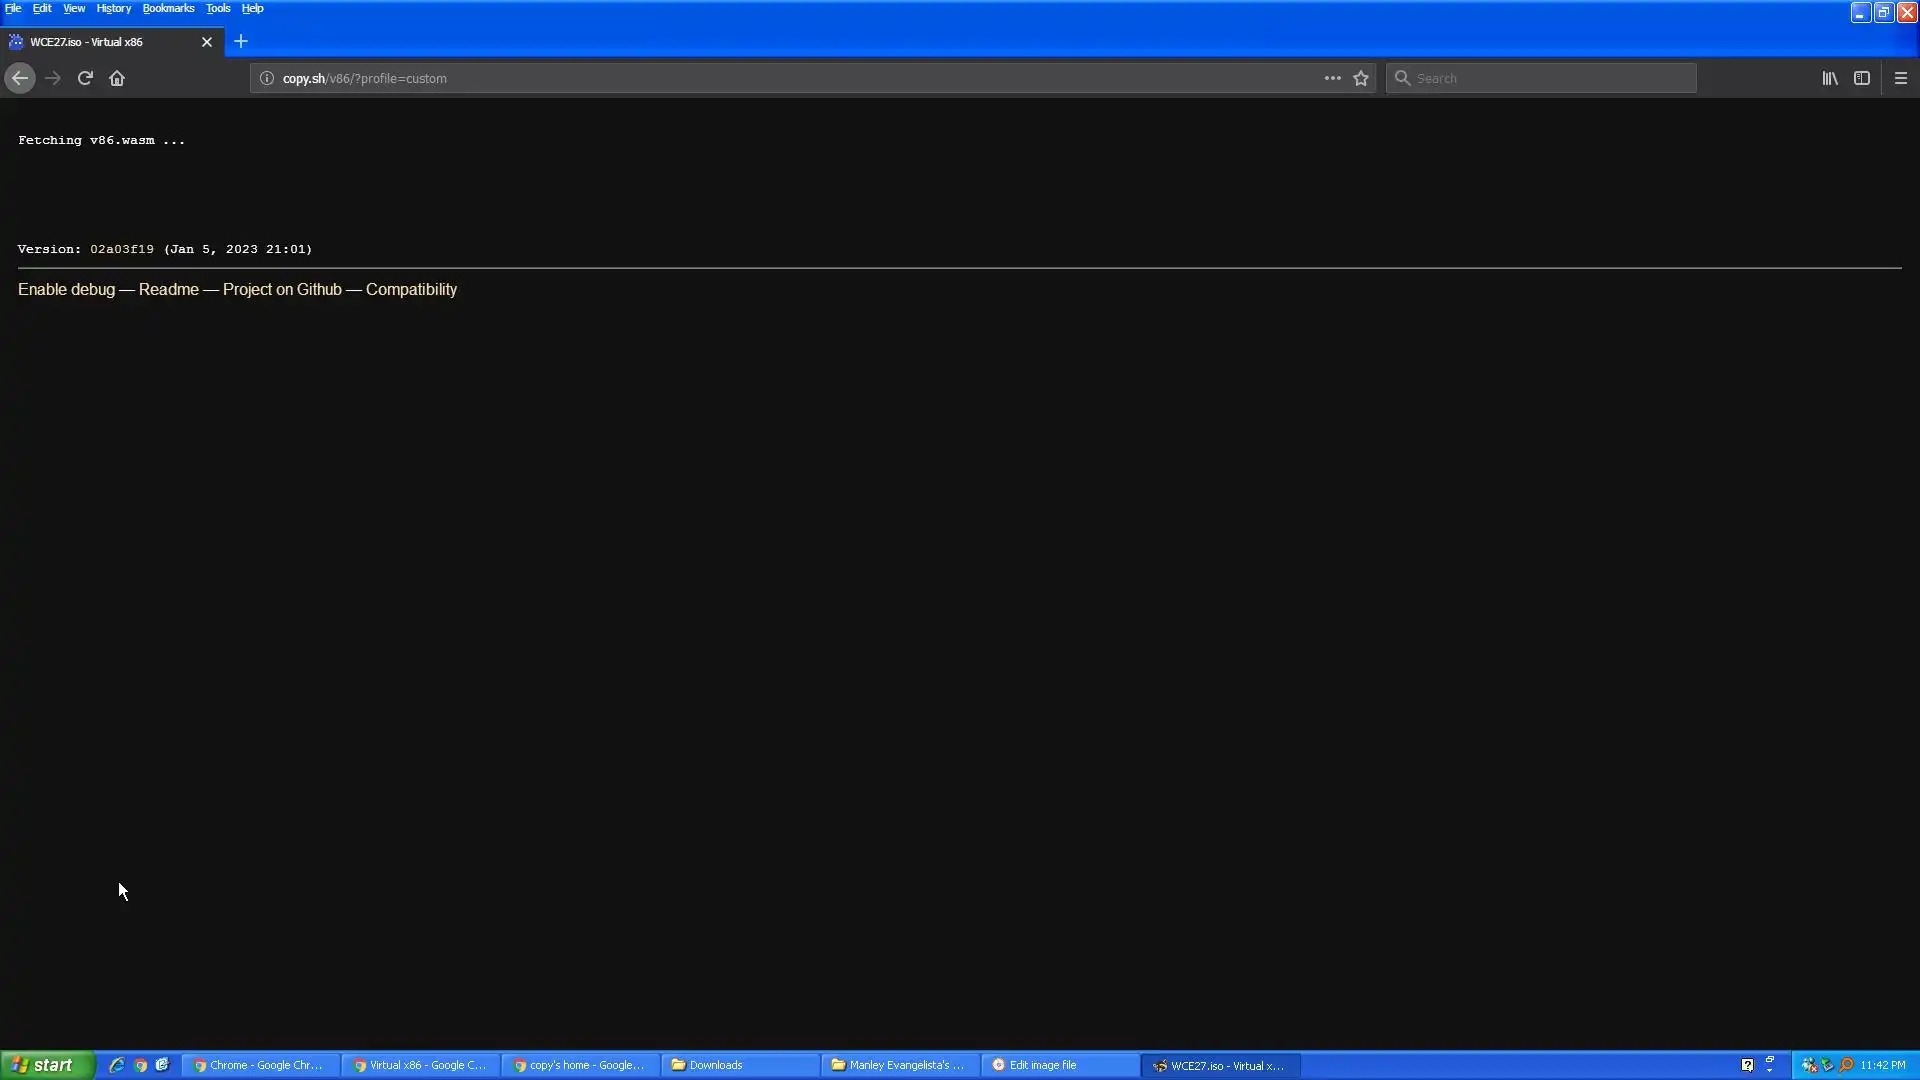
Task: Open a new tab with plus button
Action: click(241, 42)
